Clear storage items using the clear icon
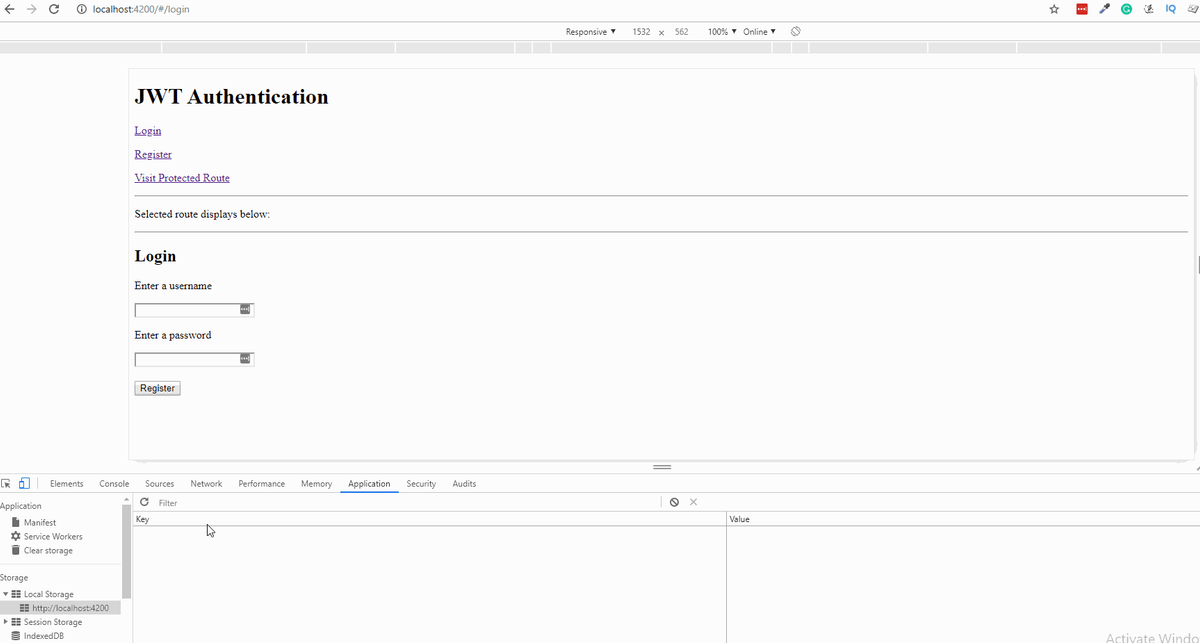This screenshot has height=643, width=1200. point(673,501)
